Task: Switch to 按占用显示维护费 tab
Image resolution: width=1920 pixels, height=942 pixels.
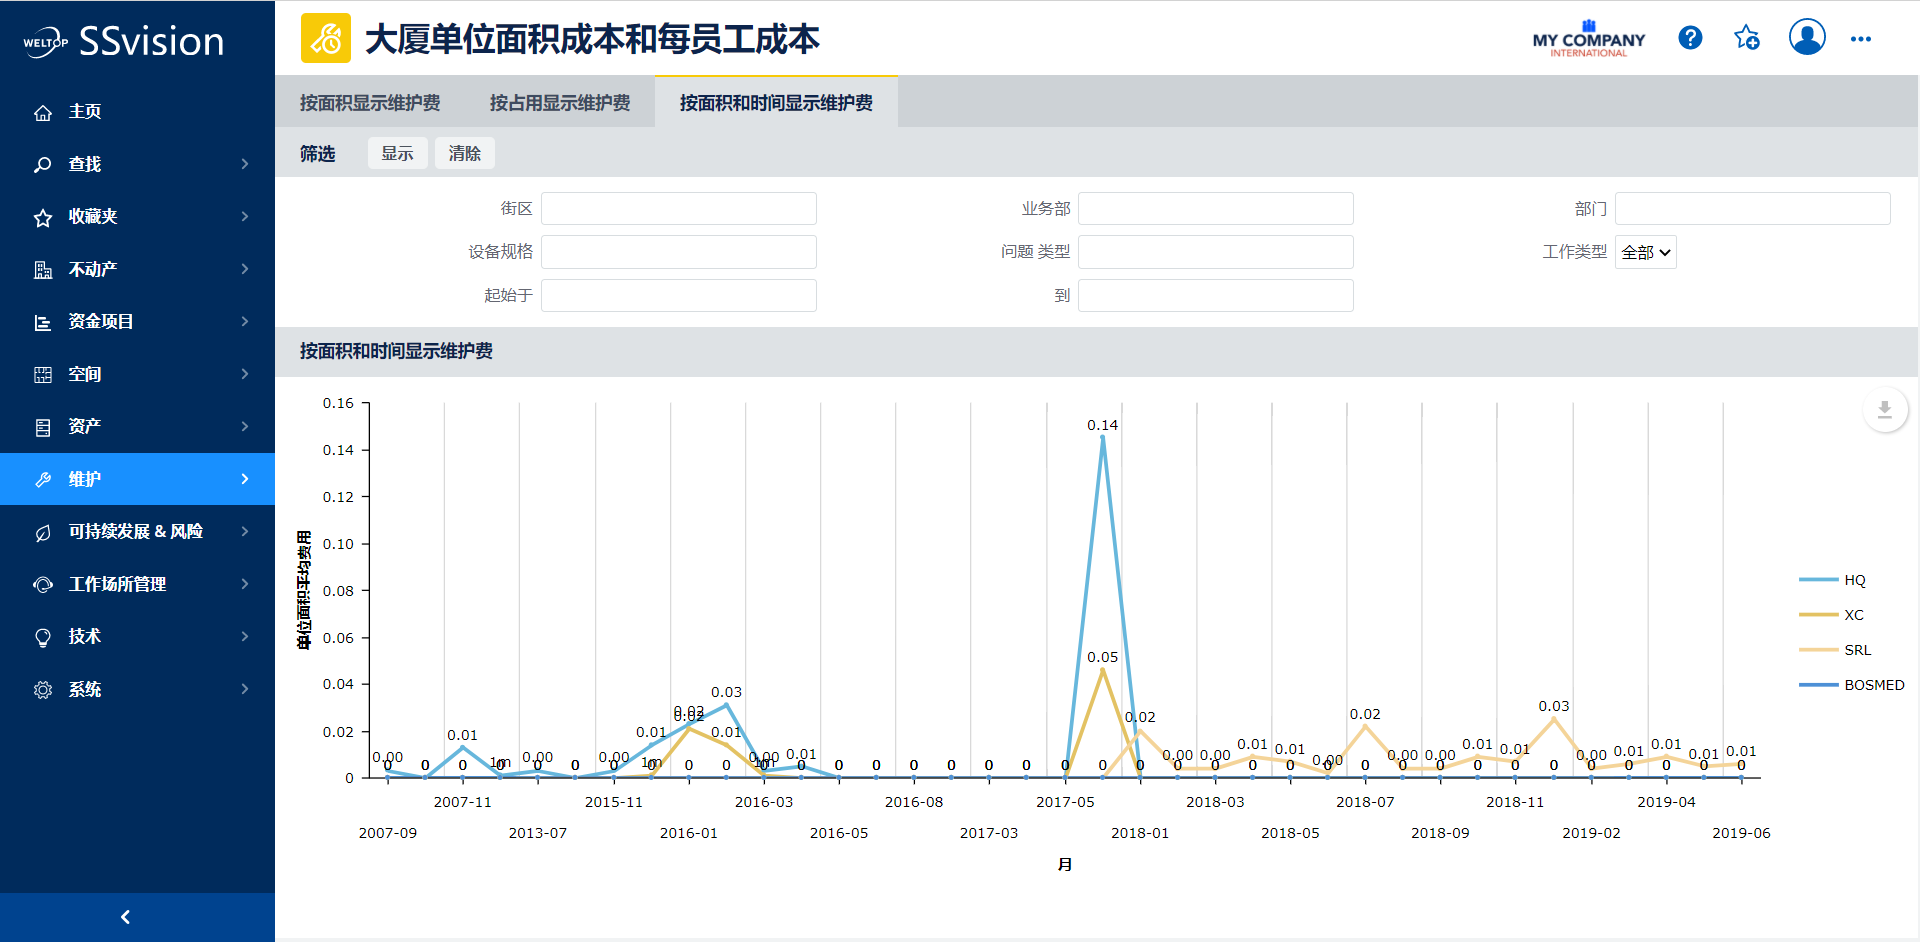Action: click(x=559, y=103)
